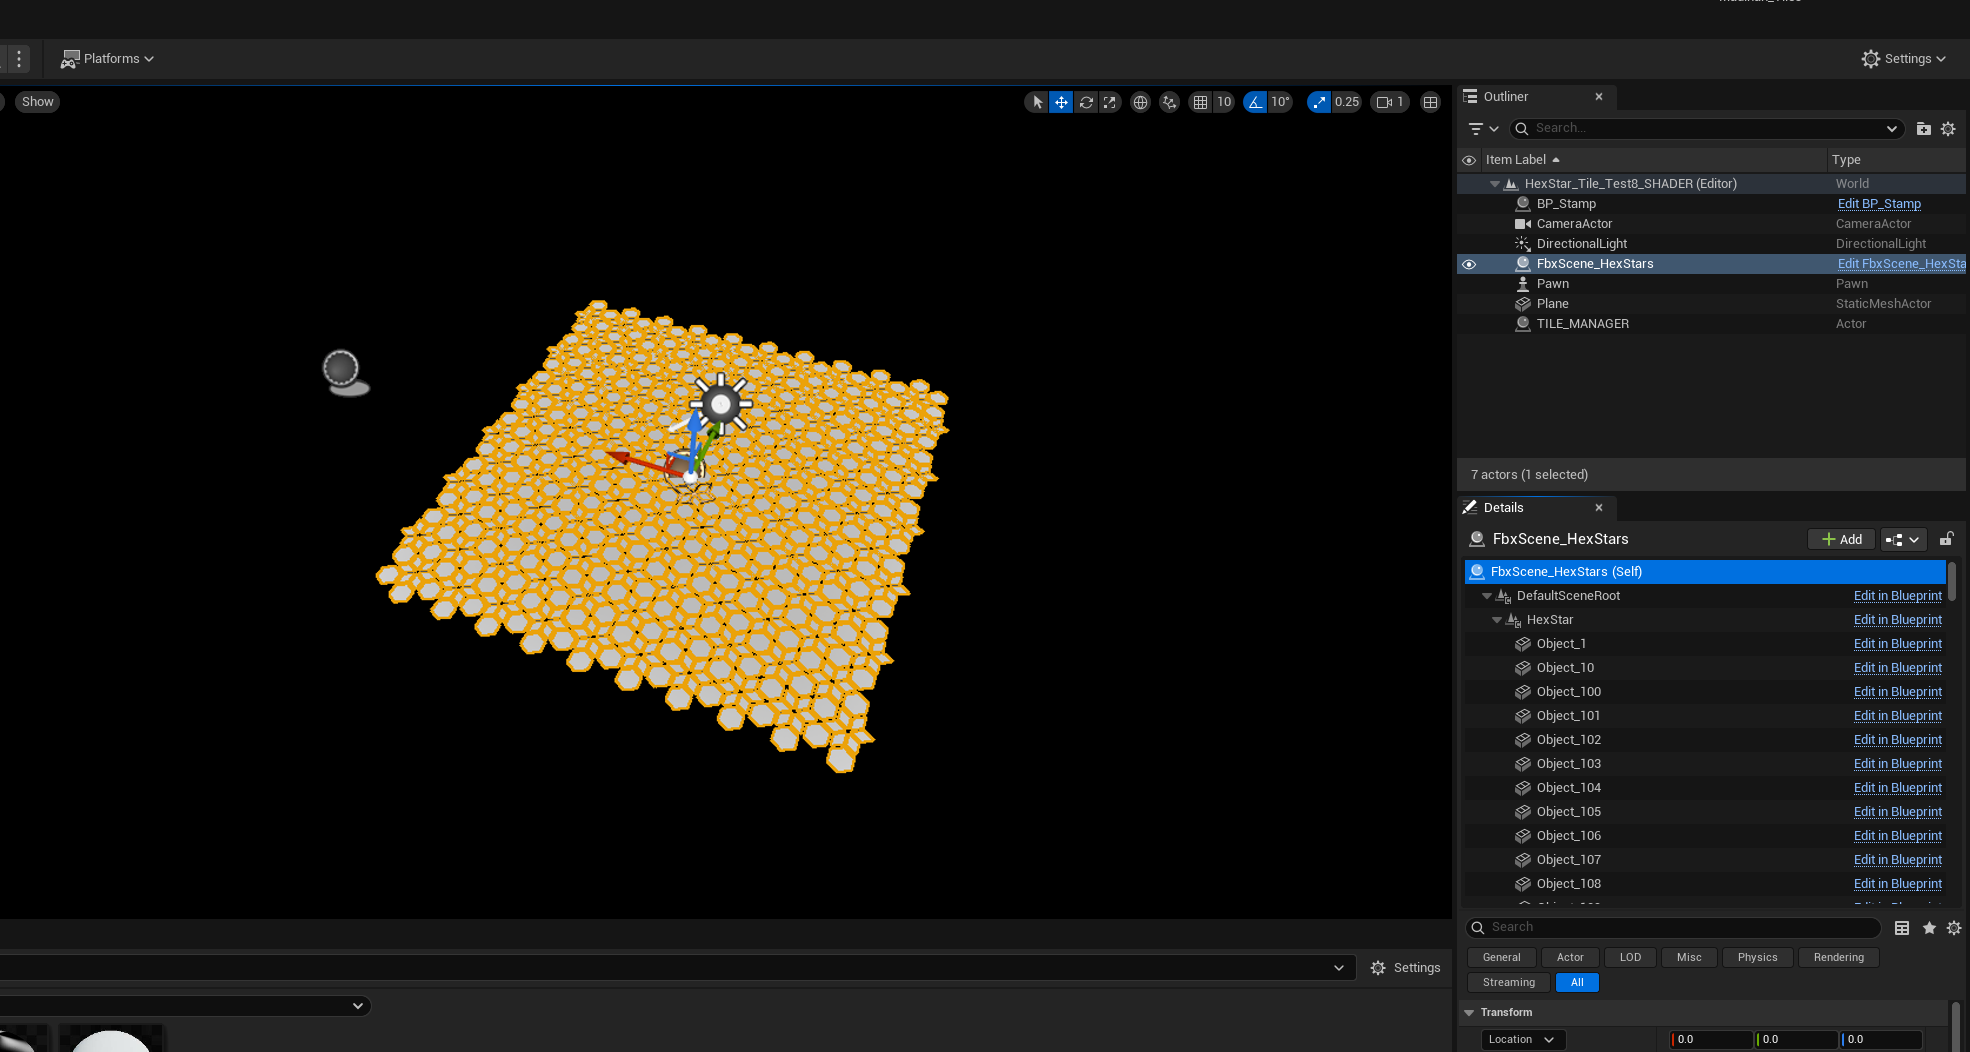Viewport: 1970px width, 1052px height.
Task: Click the Location X value field
Action: coord(1712,1040)
